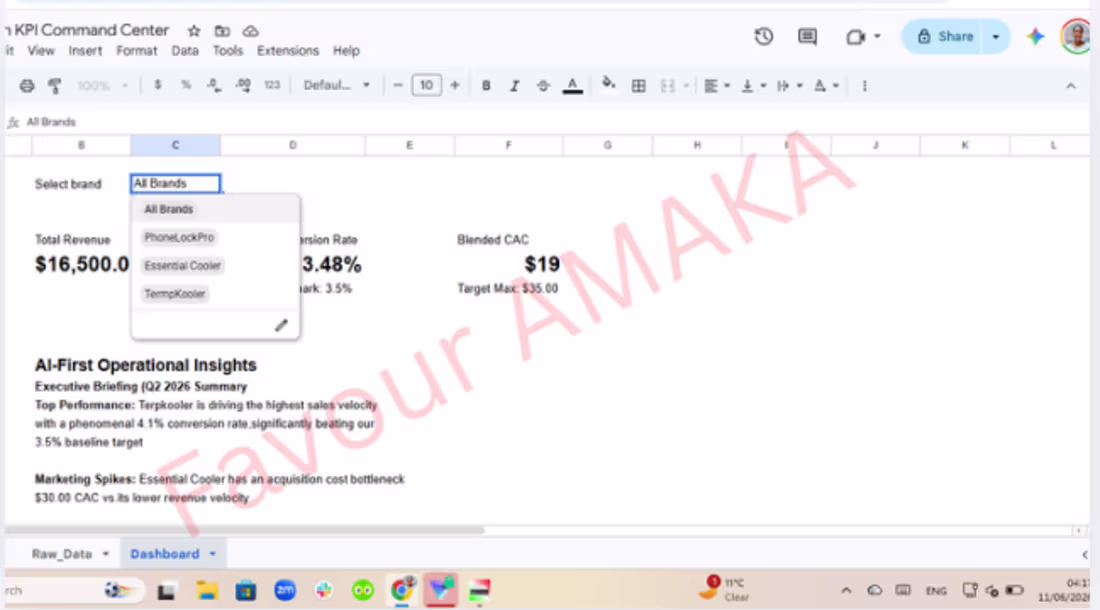Open the Help menu
The image size is (1100, 610).
tap(346, 50)
